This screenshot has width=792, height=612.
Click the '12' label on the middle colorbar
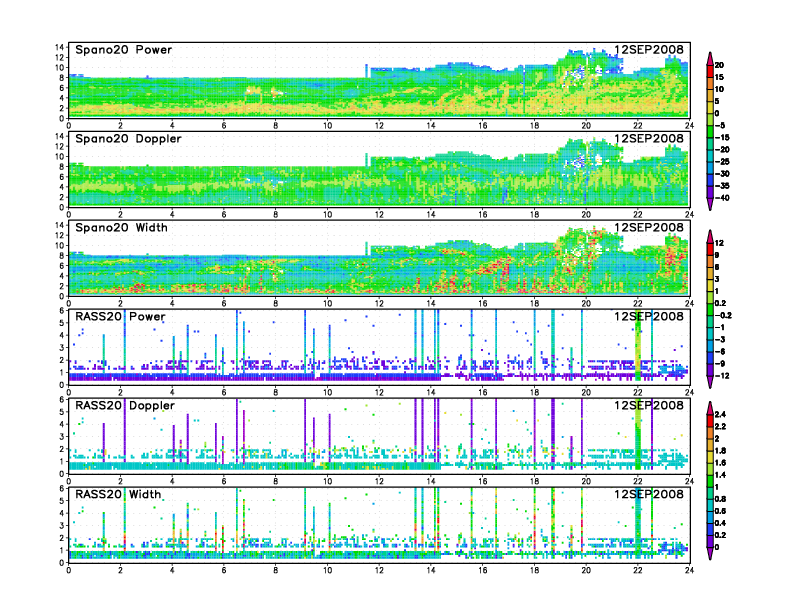pyautogui.click(x=719, y=243)
